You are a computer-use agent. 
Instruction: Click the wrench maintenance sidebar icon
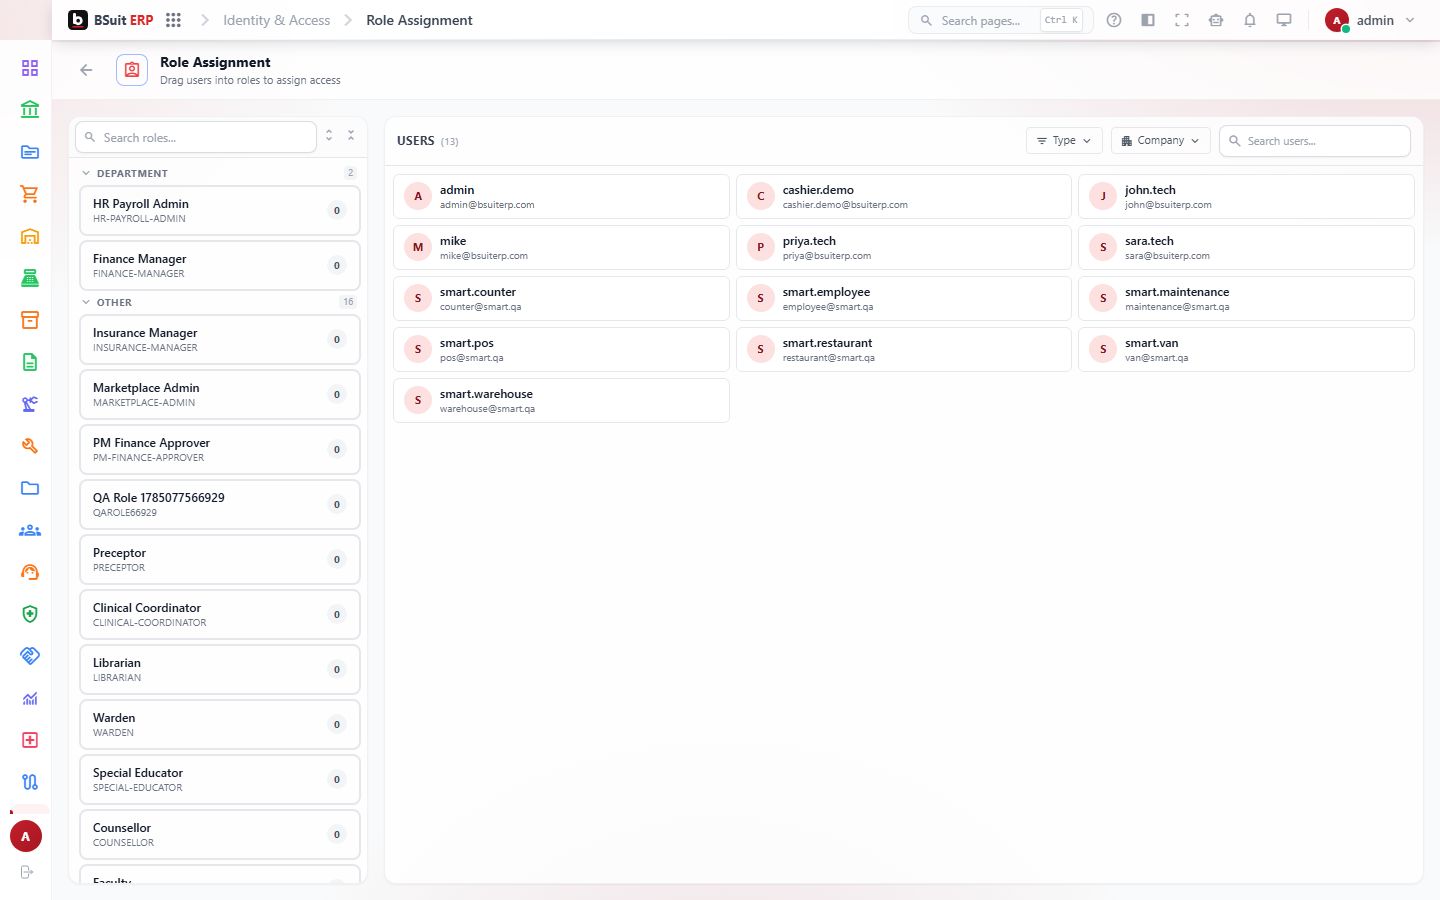tap(30, 446)
